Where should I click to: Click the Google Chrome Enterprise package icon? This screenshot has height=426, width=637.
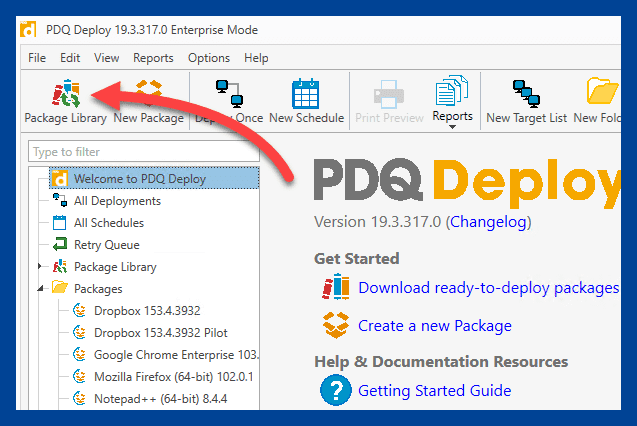tap(79, 354)
